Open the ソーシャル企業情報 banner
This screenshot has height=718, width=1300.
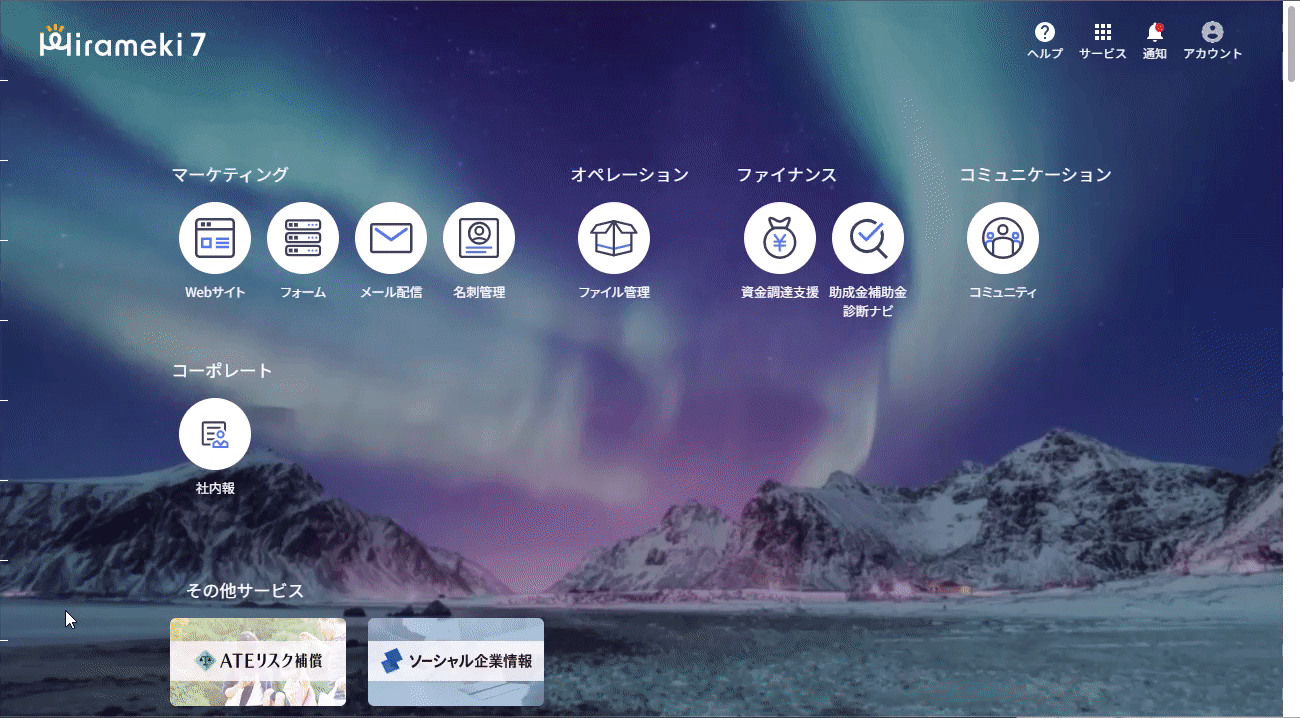[456, 661]
